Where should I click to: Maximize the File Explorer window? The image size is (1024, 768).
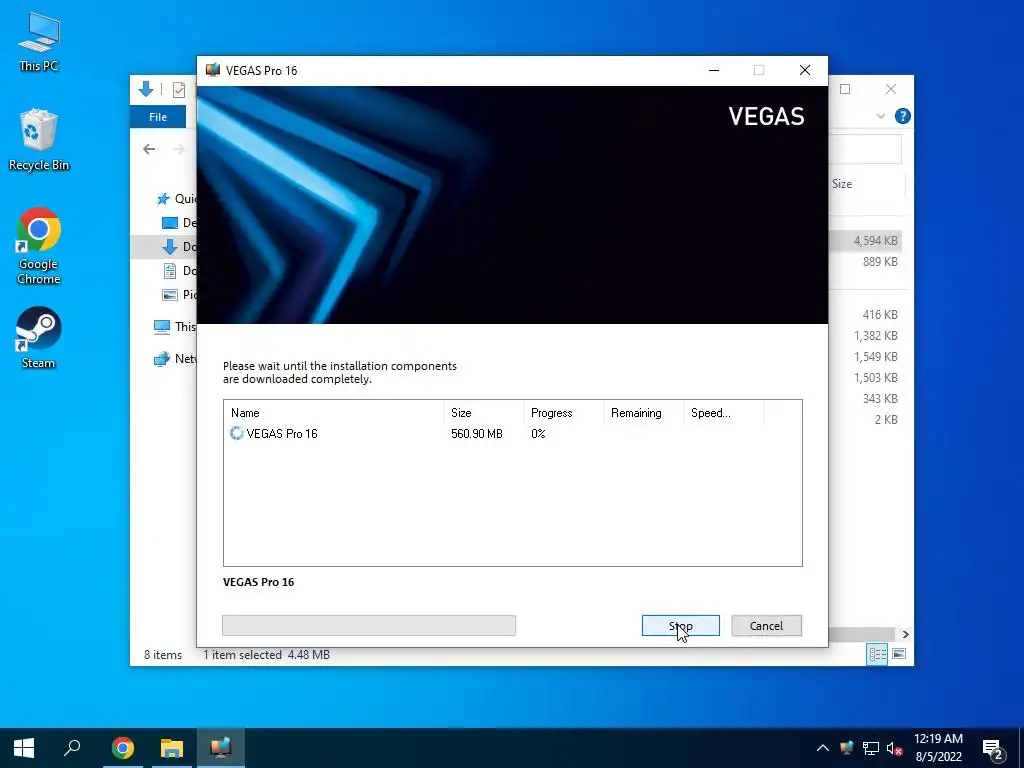point(845,89)
